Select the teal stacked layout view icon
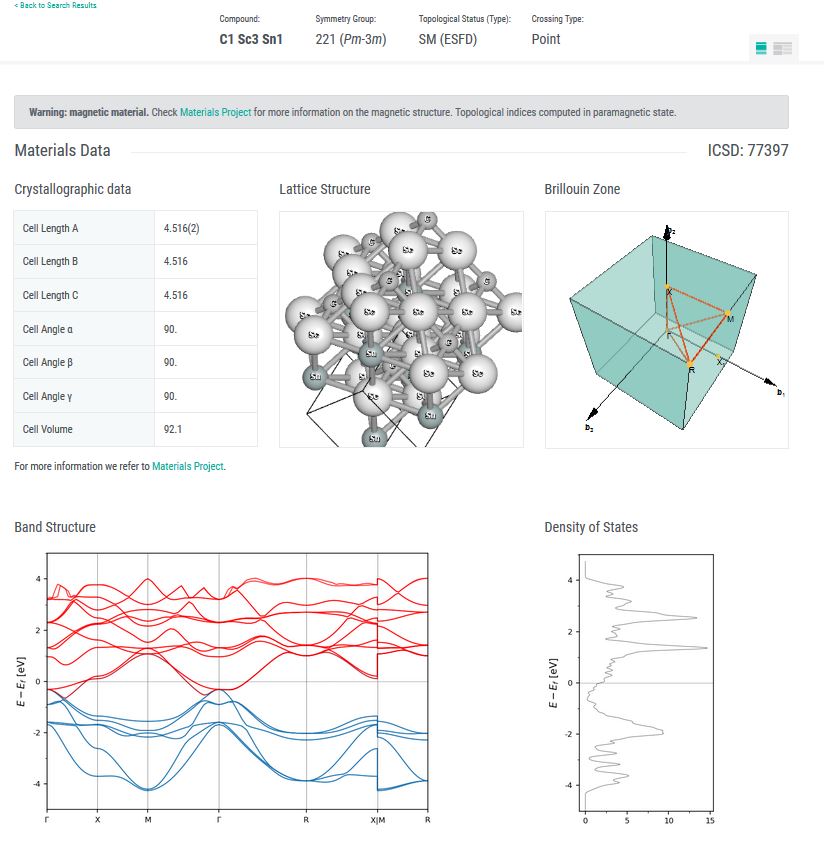Screen dimensions: 824x844 click(761, 48)
